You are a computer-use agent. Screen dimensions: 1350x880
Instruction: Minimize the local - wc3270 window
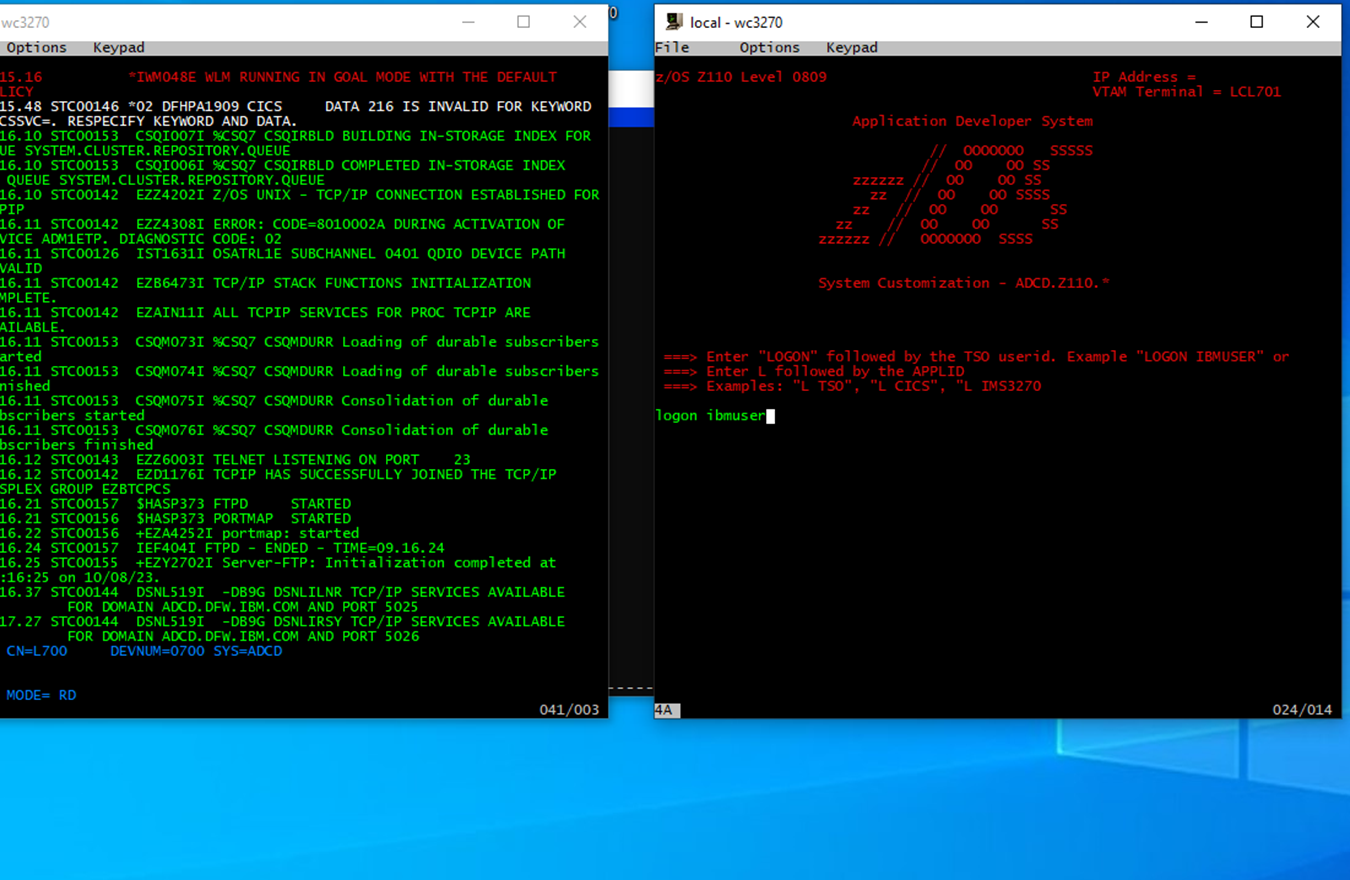tap(1201, 22)
